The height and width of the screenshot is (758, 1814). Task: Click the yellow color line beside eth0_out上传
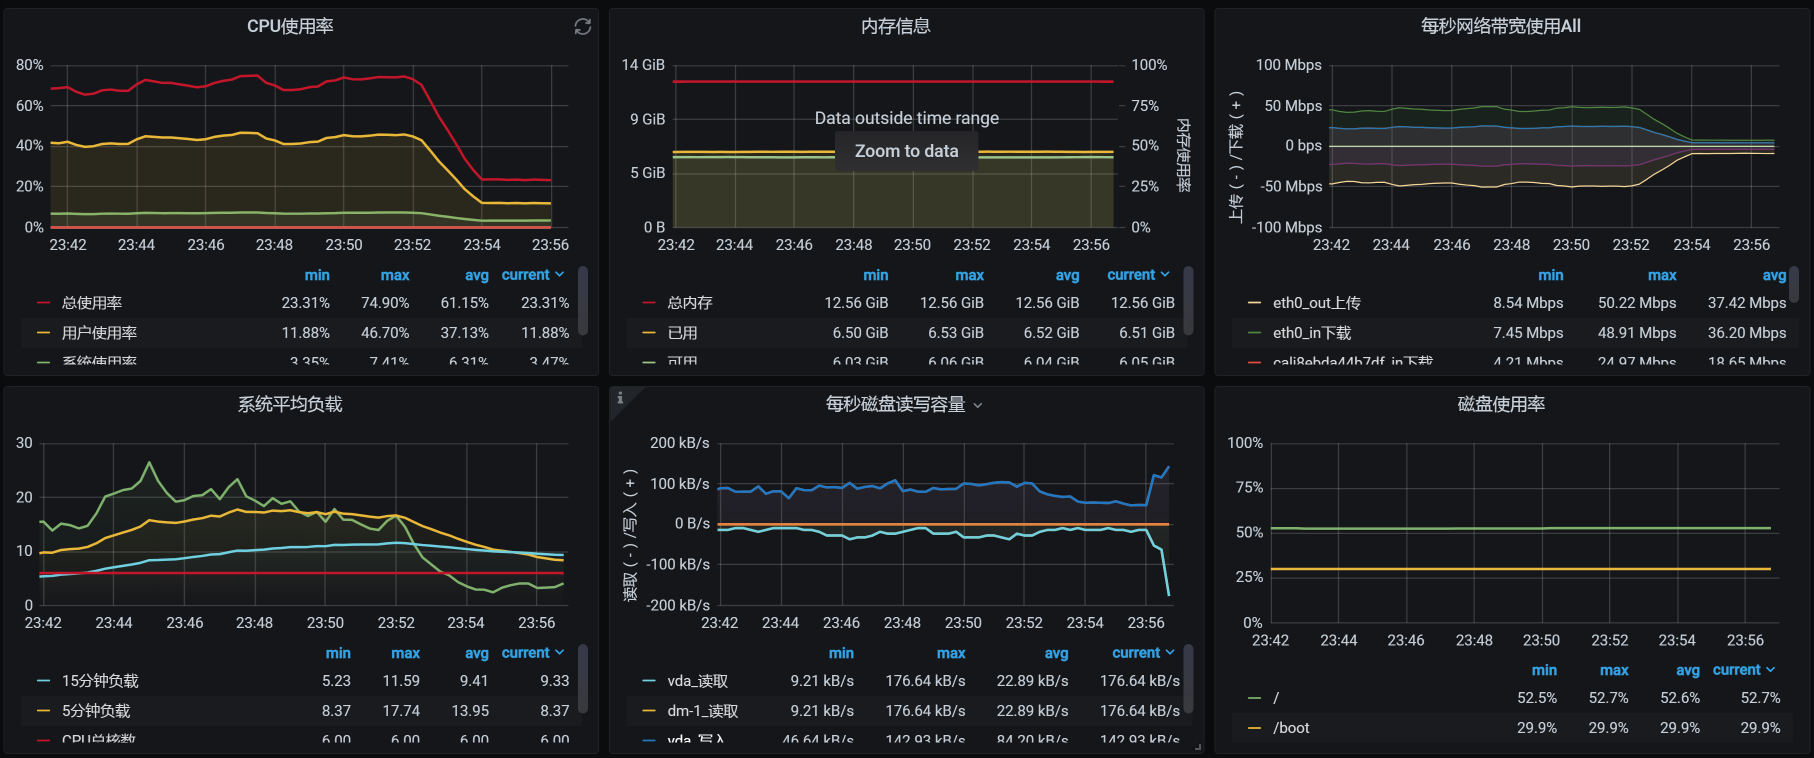click(x=1254, y=303)
